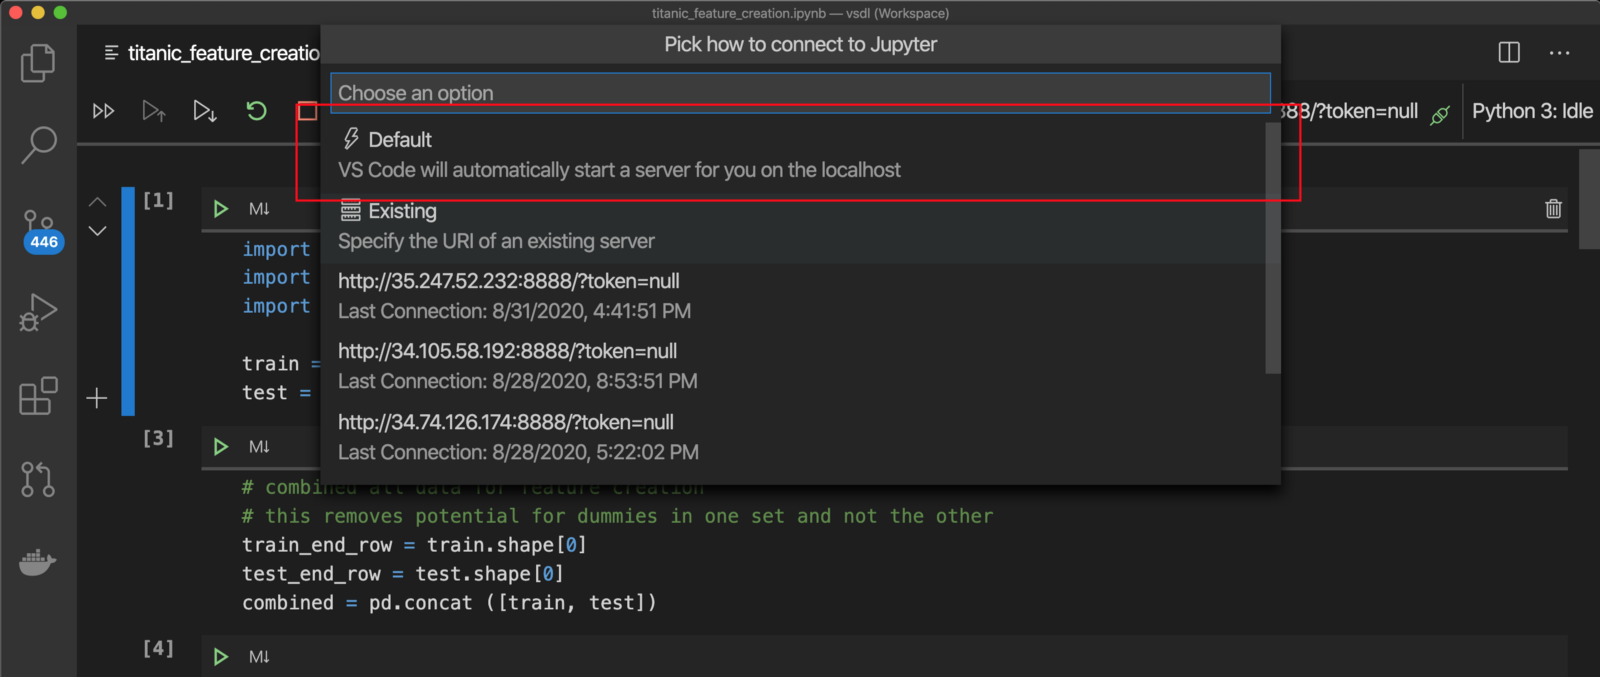1600x677 pixels.
Task: Interrupt the kernel with stop icon
Action: pyautogui.click(x=307, y=111)
